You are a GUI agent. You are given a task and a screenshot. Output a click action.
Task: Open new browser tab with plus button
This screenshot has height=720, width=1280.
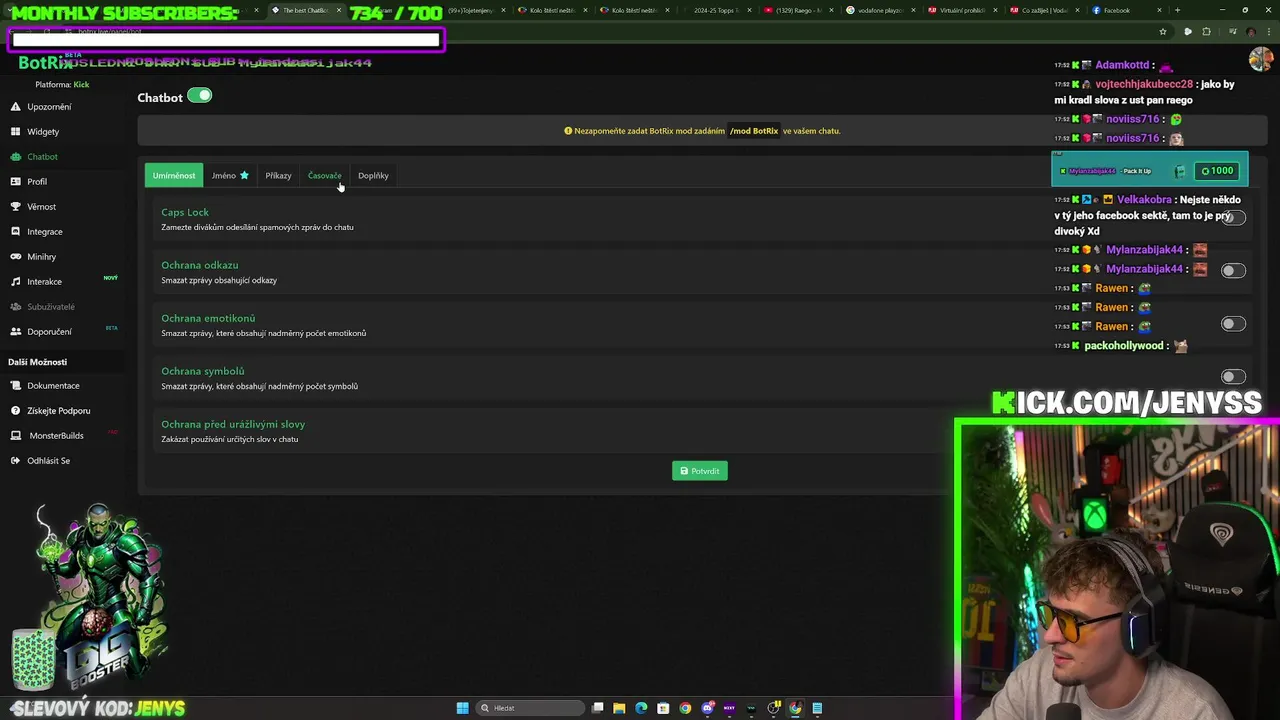1177,10
